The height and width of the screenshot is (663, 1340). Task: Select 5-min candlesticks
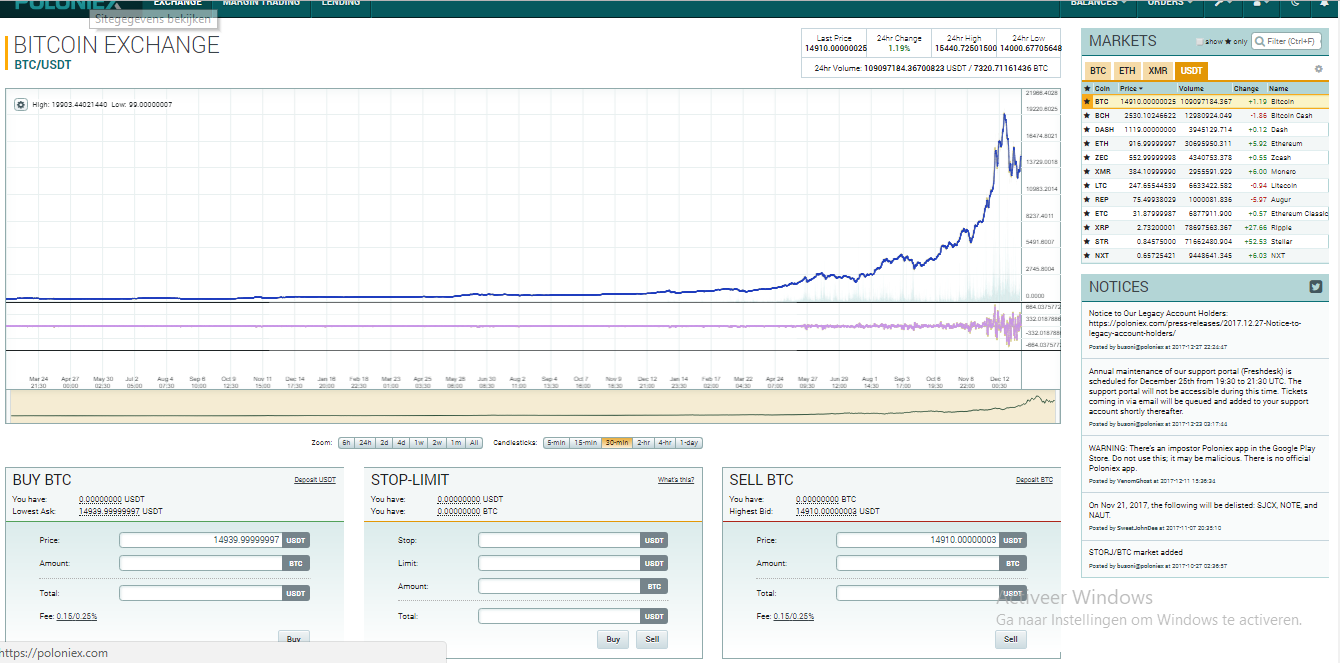[556, 442]
